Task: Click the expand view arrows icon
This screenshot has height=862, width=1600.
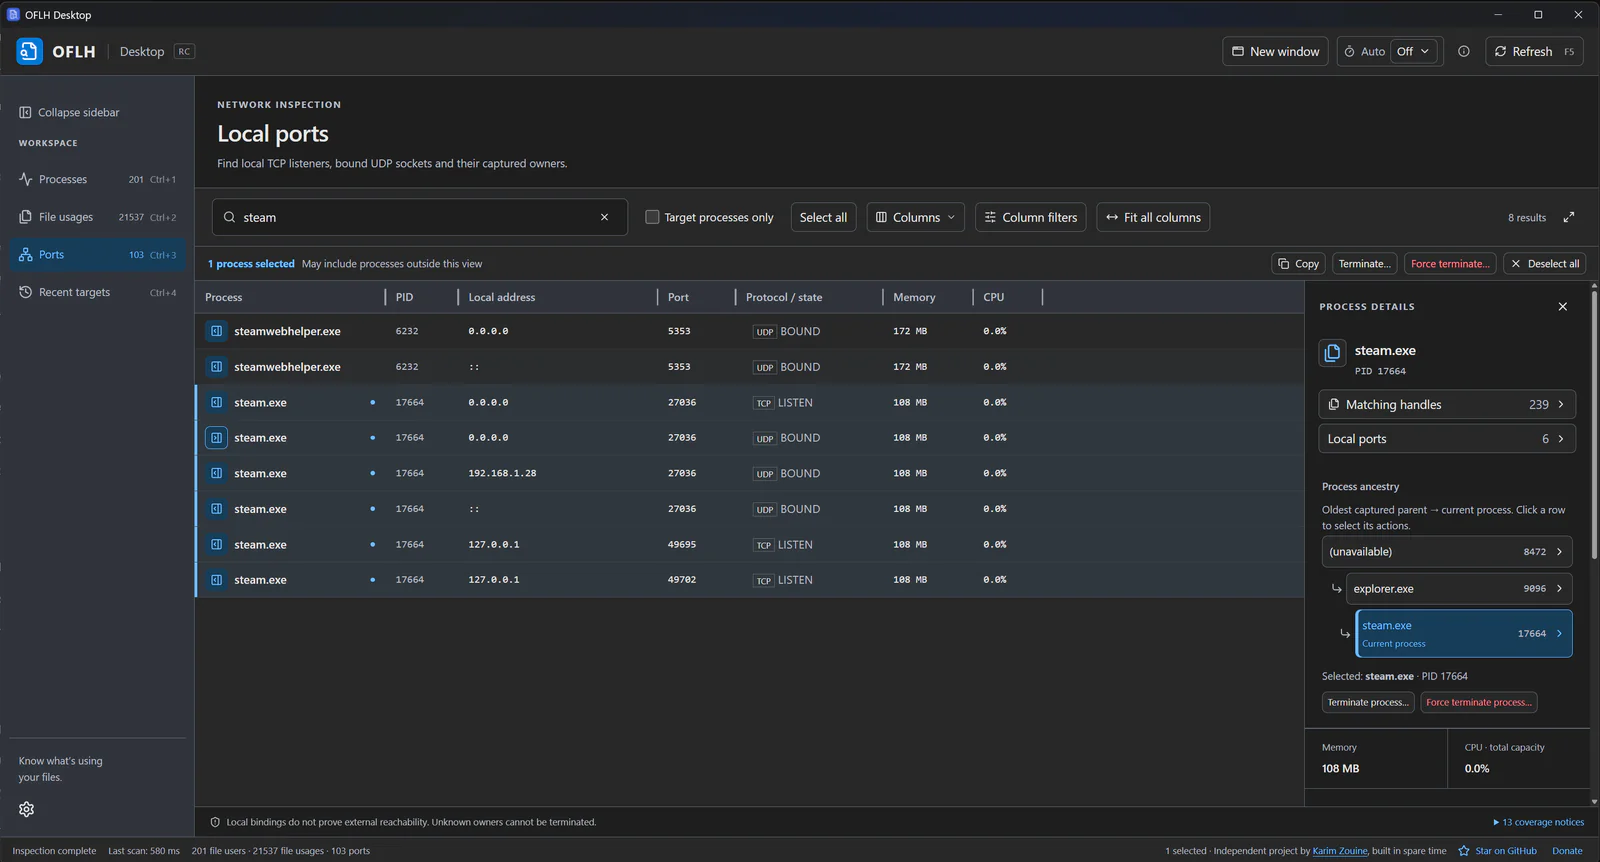Action: 1569,217
